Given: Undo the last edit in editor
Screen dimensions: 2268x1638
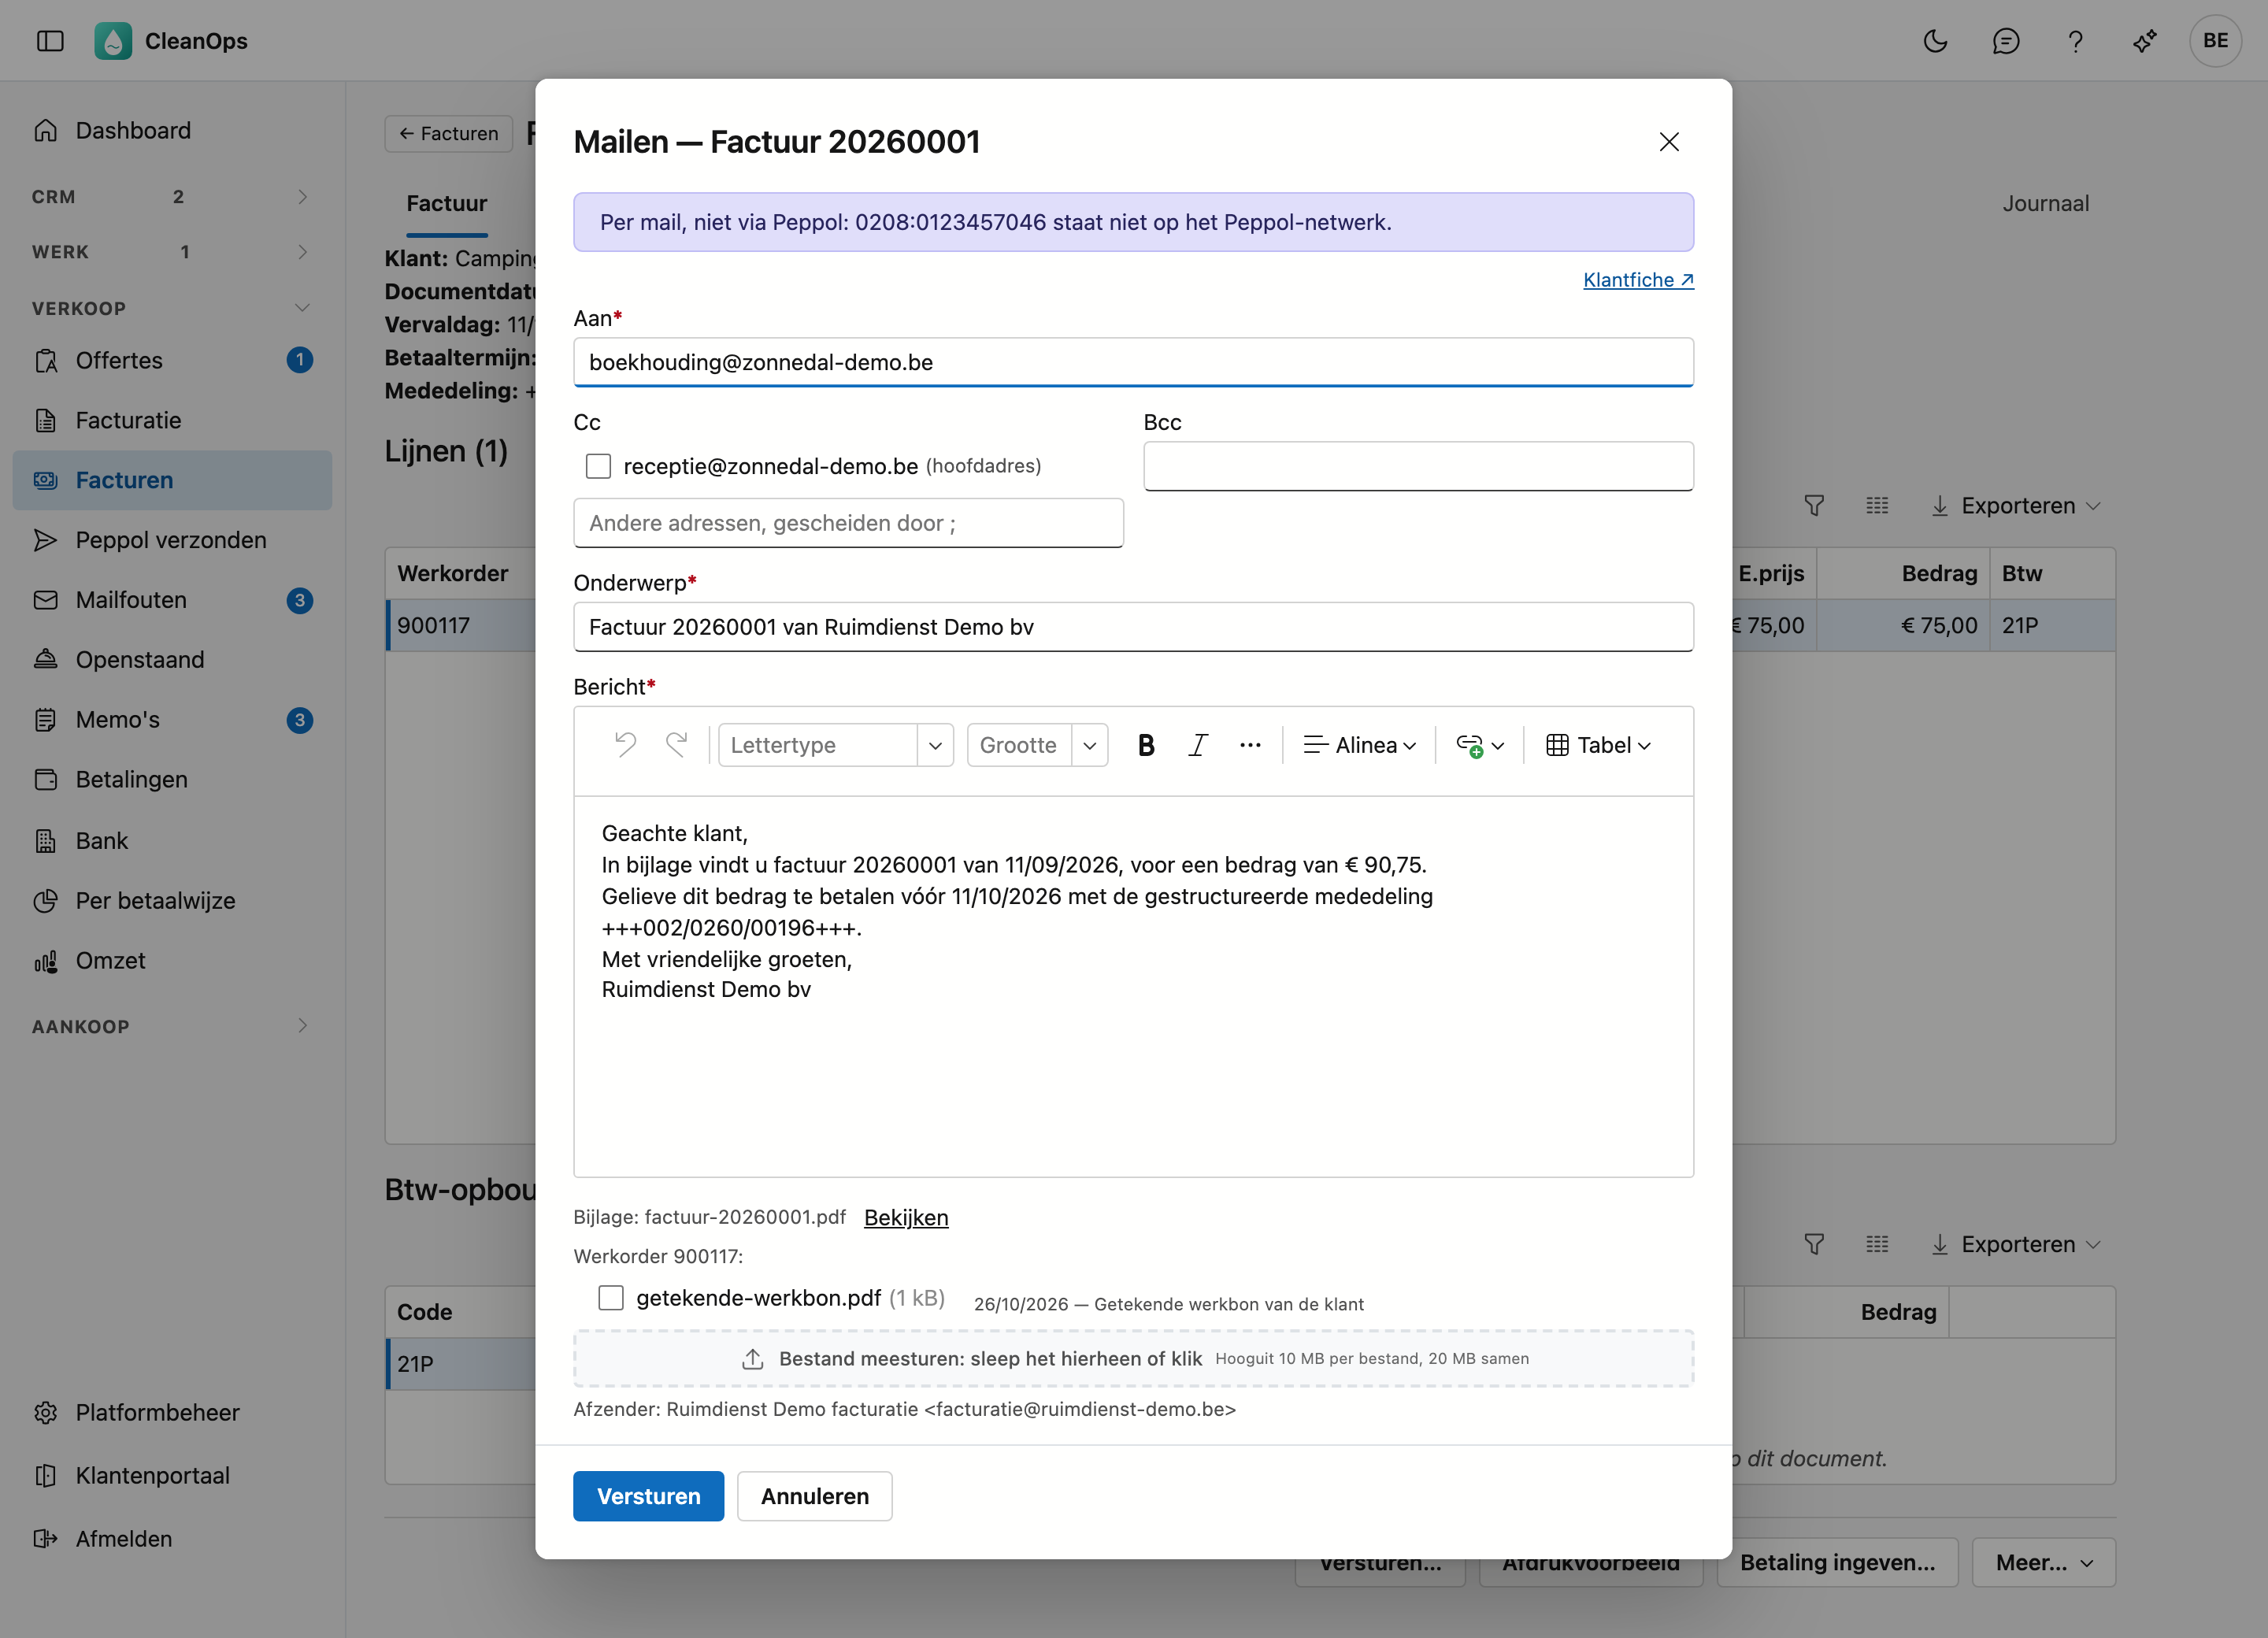Looking at the screenshot, I should 626,745.
